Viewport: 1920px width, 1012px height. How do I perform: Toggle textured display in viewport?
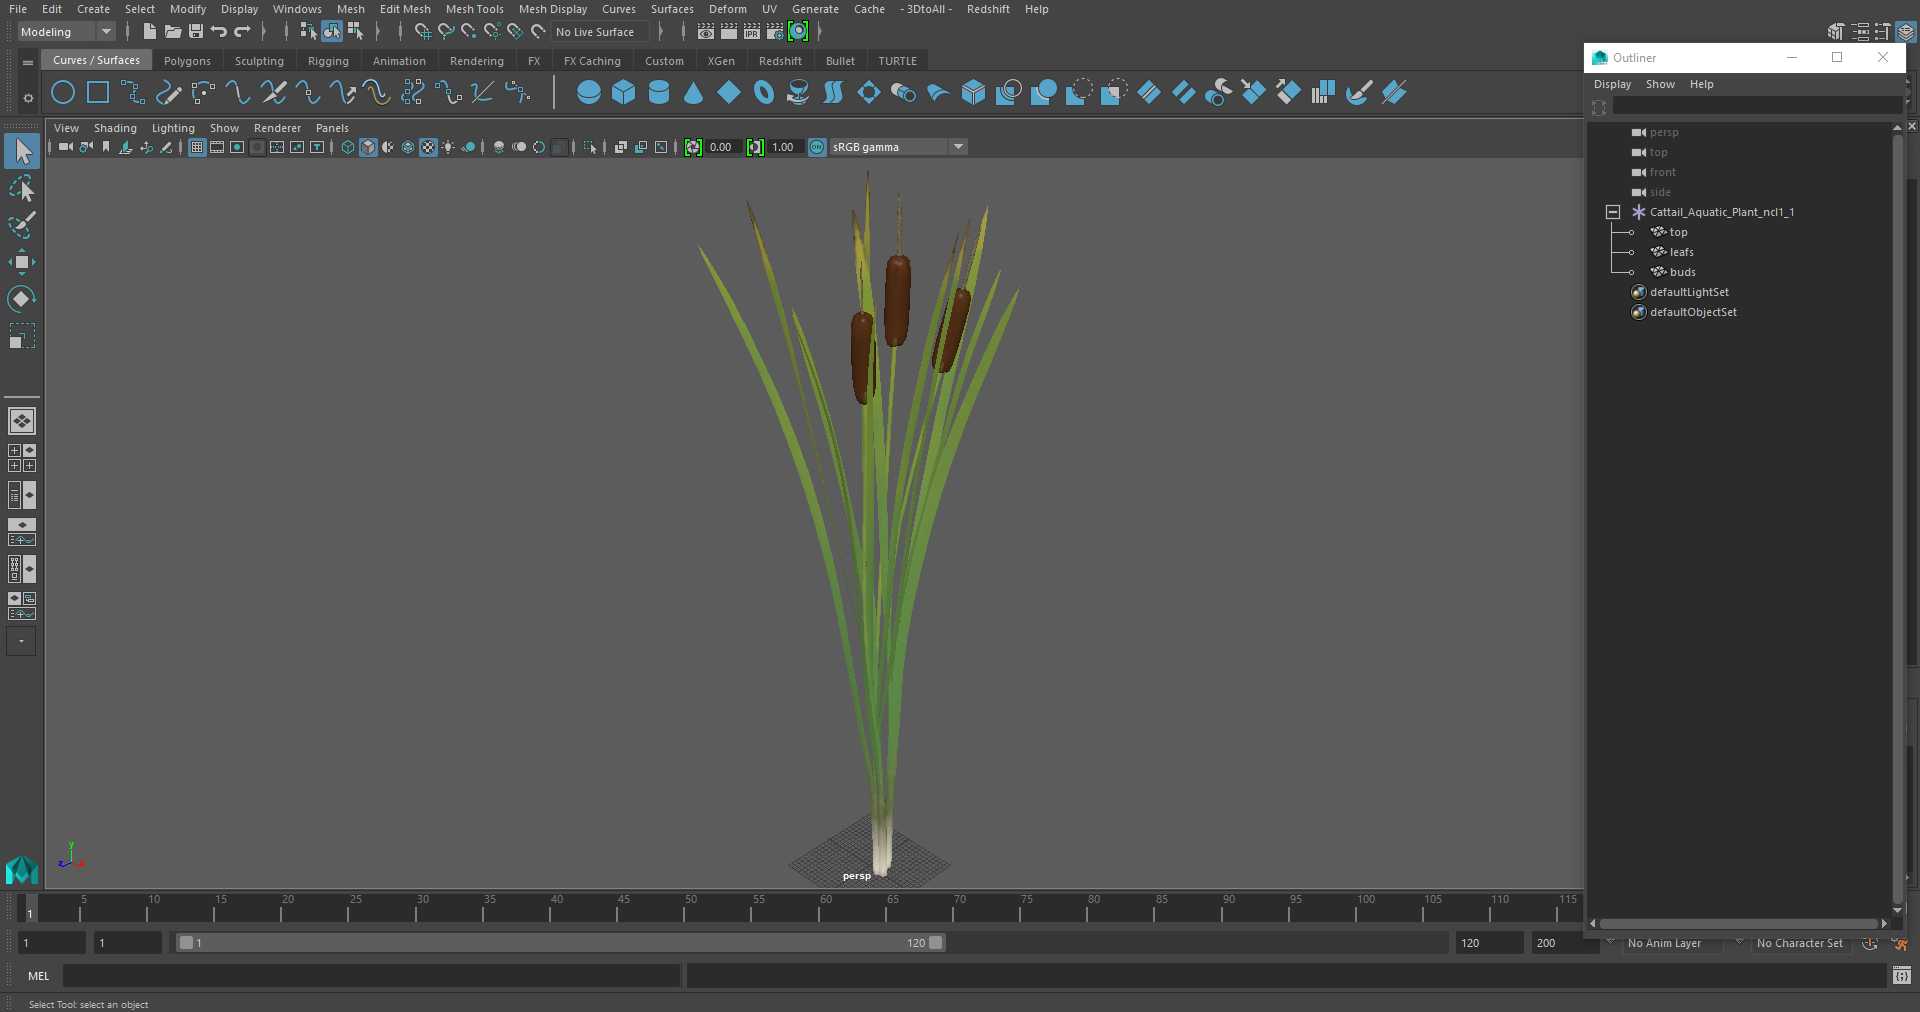428,147
